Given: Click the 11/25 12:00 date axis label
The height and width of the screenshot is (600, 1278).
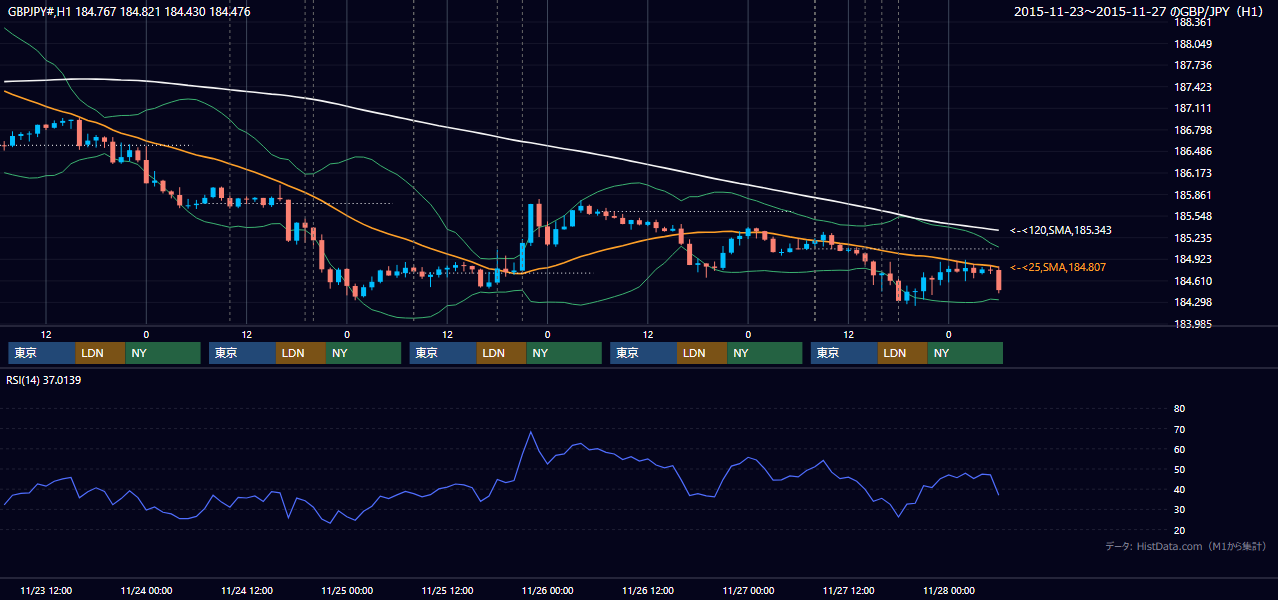Looking at the screenshot, I should (x=447, y=590).
